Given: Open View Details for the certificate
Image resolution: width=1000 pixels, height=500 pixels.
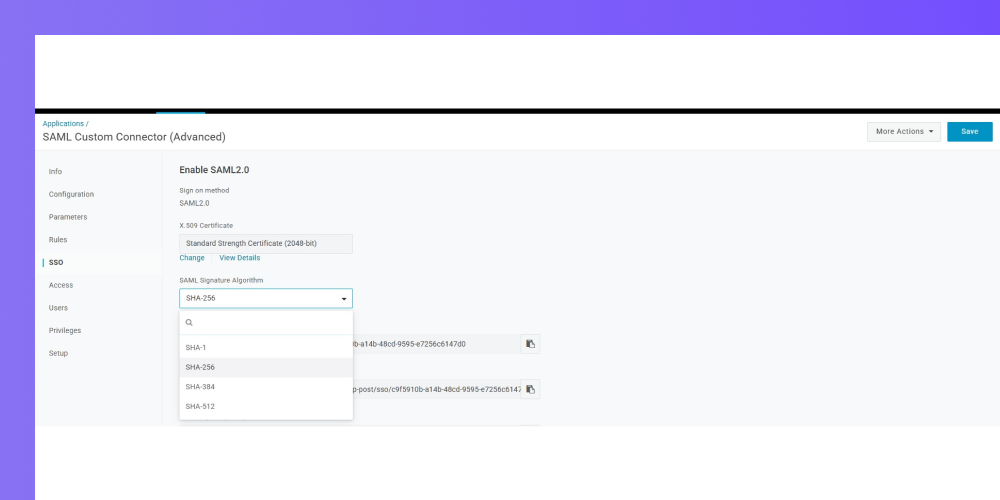Looking at the screenshot, I should (x=240, y=258).
